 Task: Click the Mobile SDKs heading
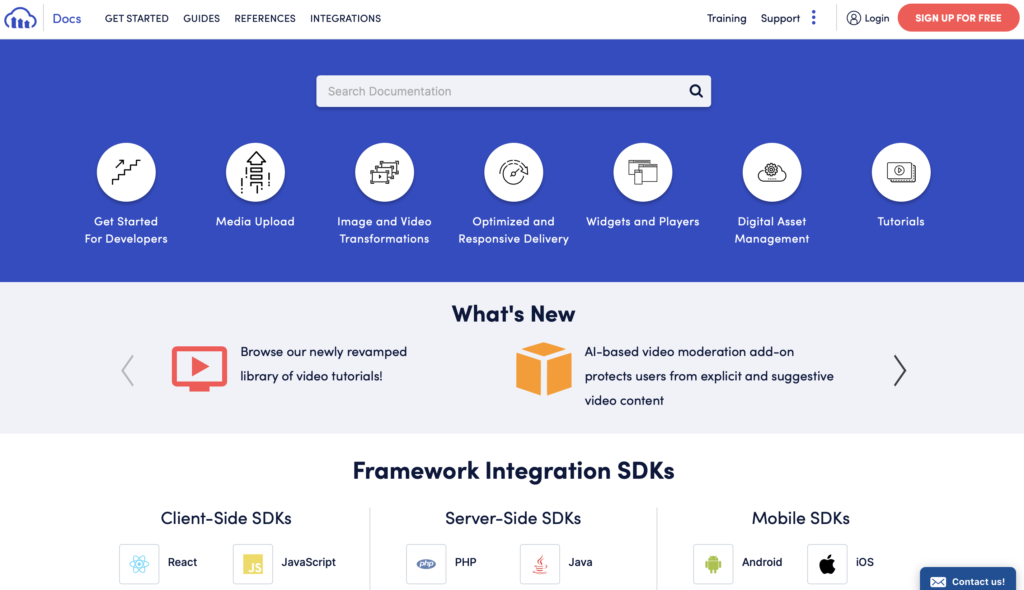(x=801, y=518)
